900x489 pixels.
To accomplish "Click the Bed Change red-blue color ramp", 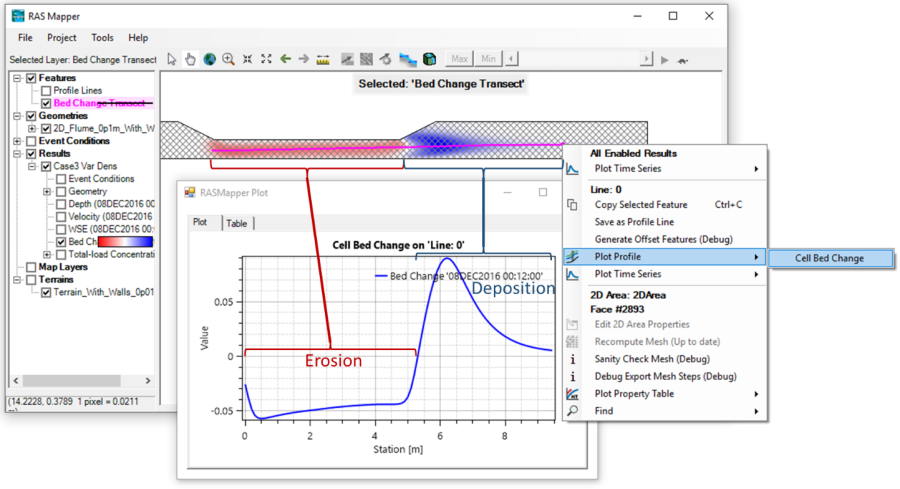I will coord(125,242).
